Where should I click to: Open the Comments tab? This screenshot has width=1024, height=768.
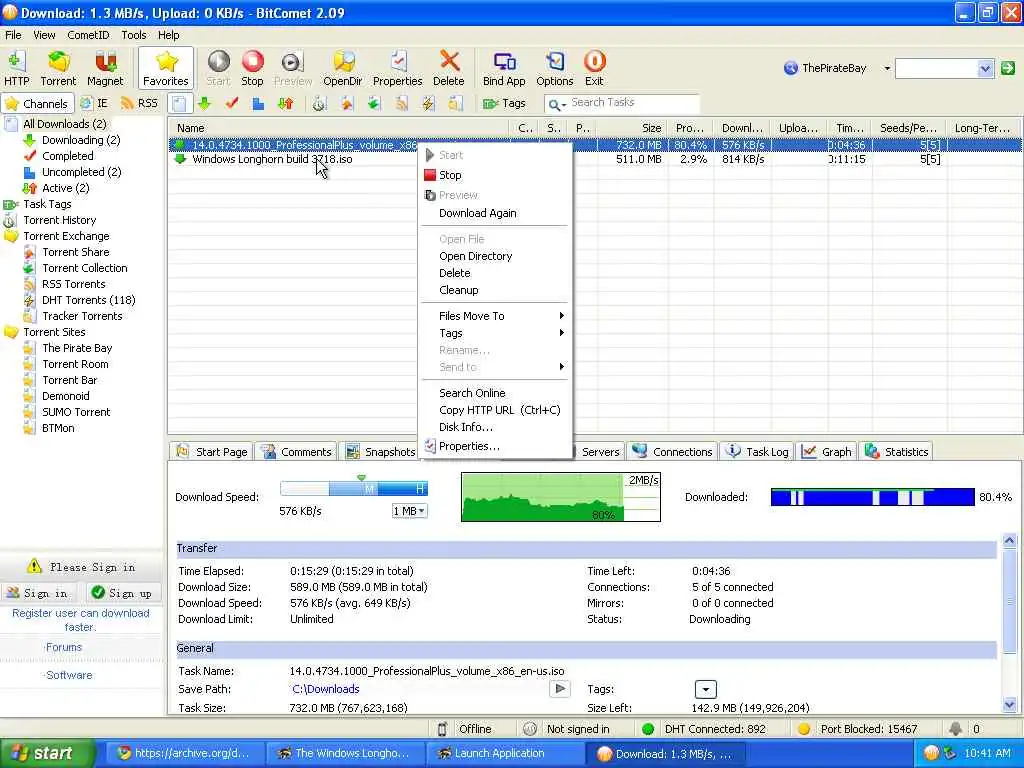coord(297,451)
